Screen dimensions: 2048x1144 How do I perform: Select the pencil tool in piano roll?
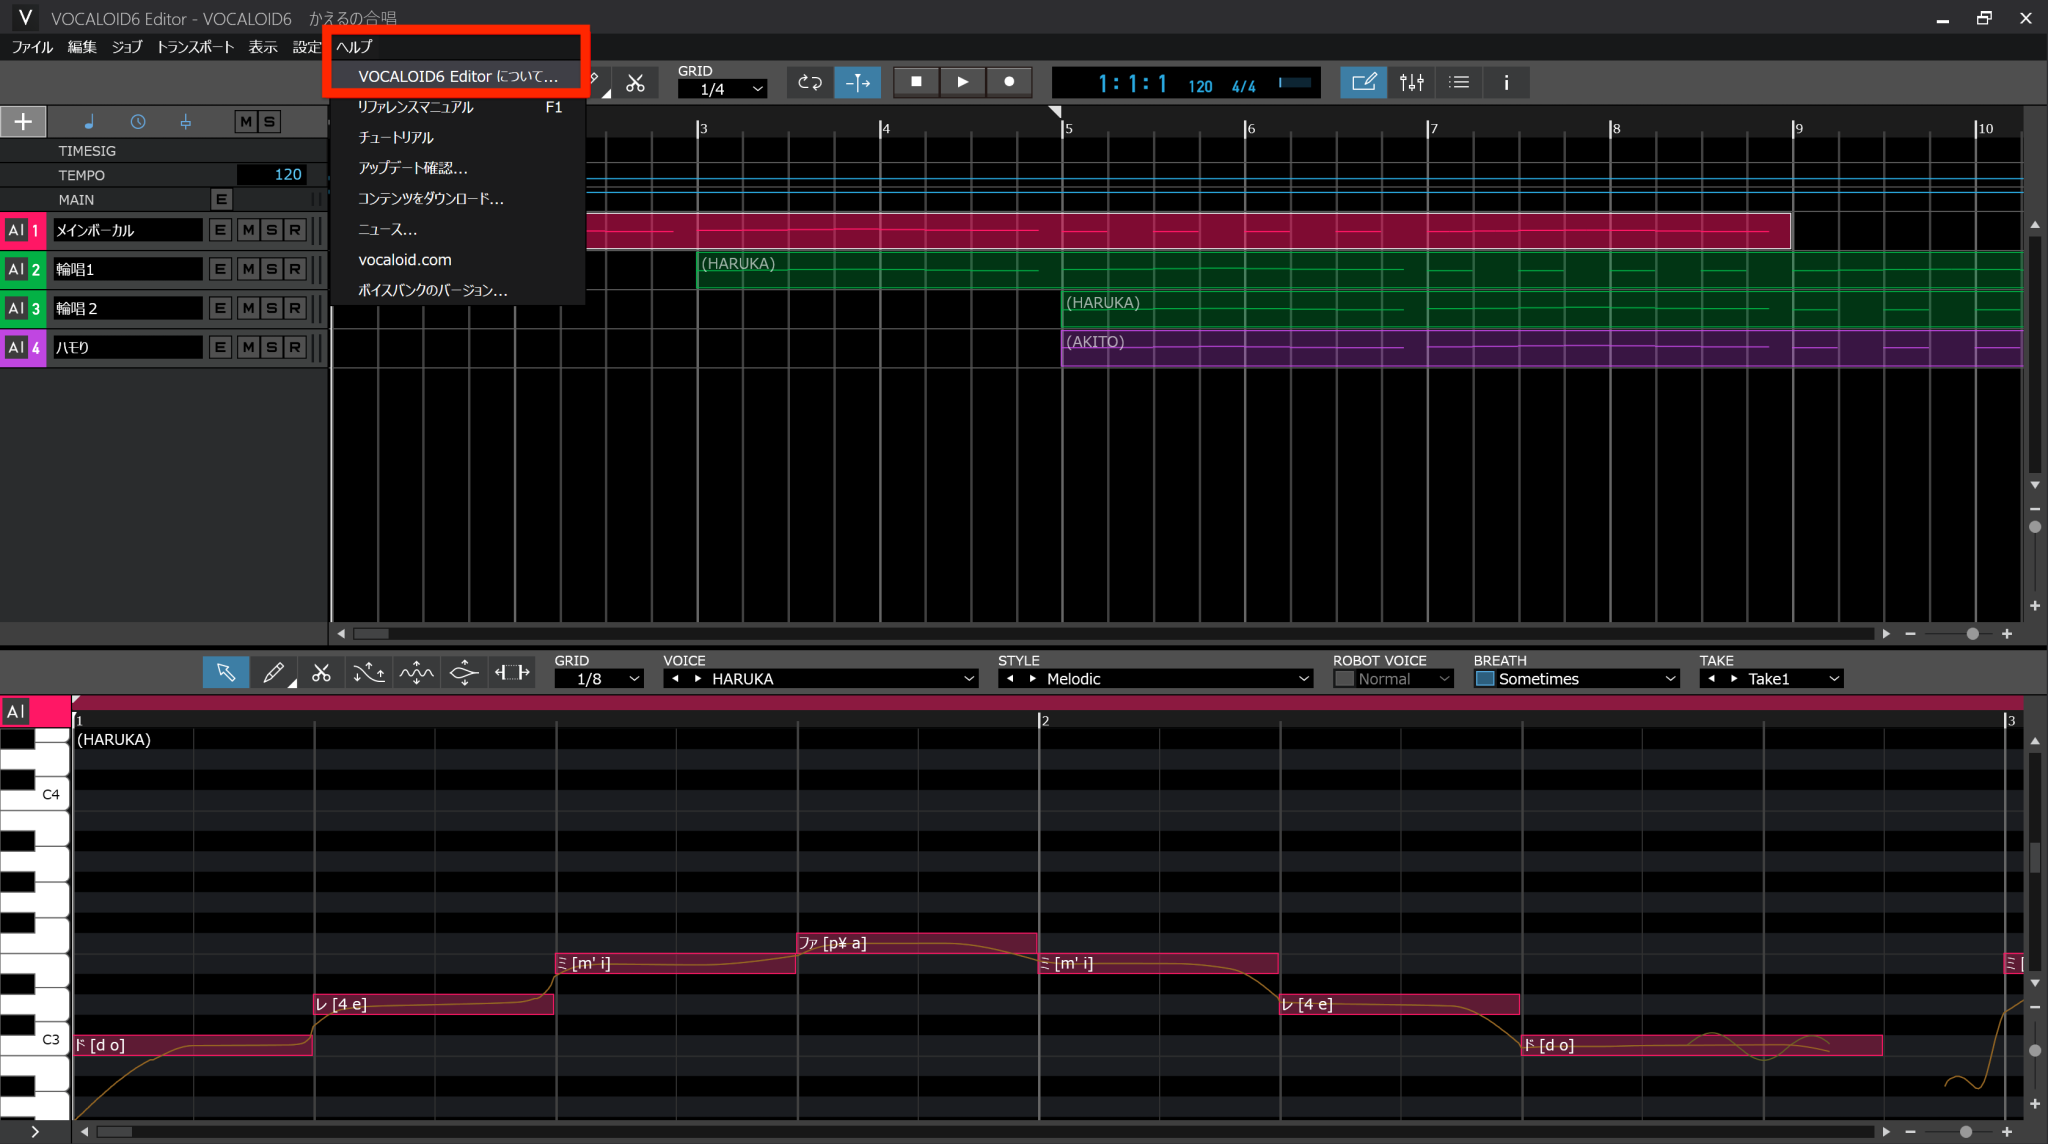[x=273, y=672]
